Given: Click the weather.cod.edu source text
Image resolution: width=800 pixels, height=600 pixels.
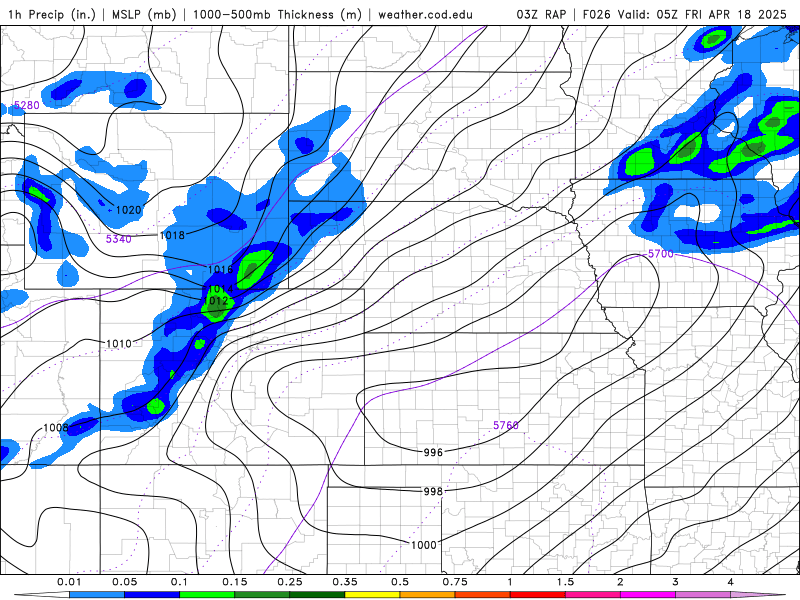Looking at the screenshot, I should coord(425,14).
